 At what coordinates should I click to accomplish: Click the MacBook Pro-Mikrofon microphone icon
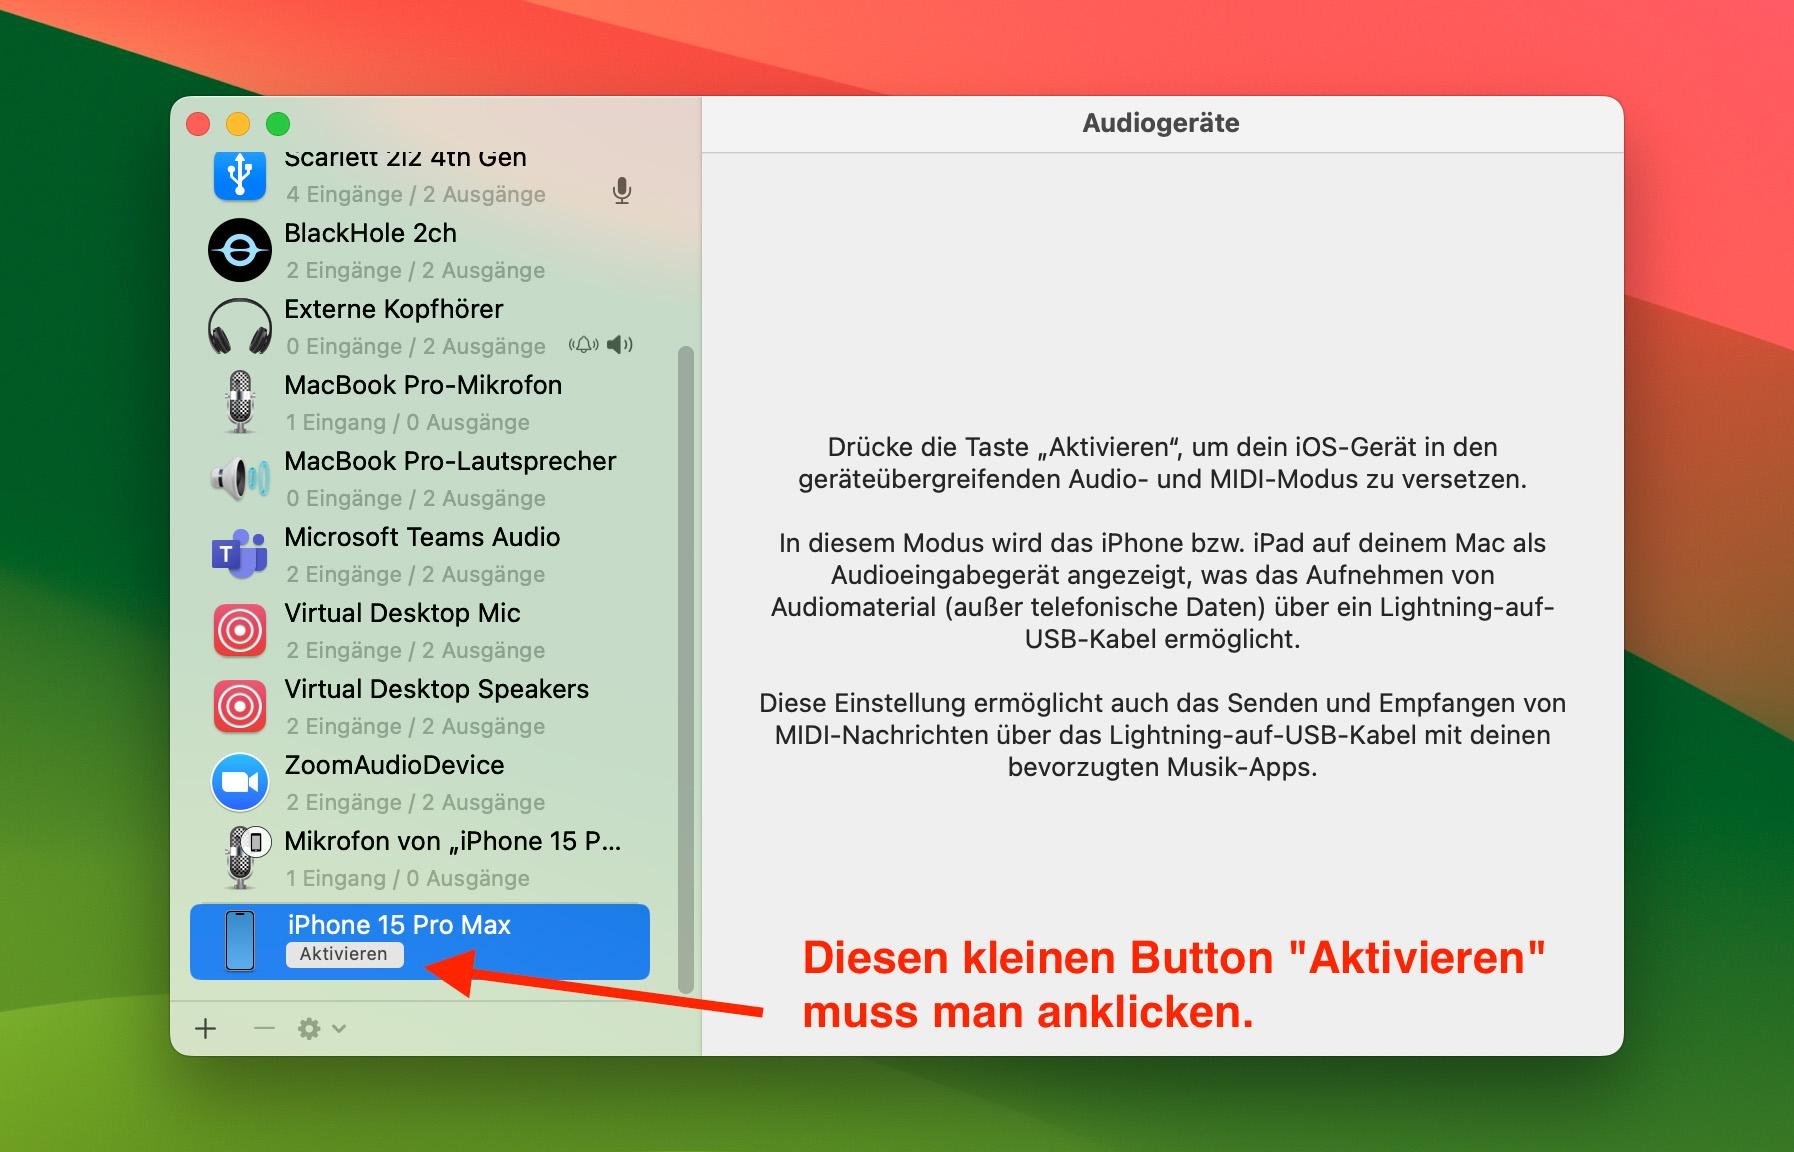240,402
